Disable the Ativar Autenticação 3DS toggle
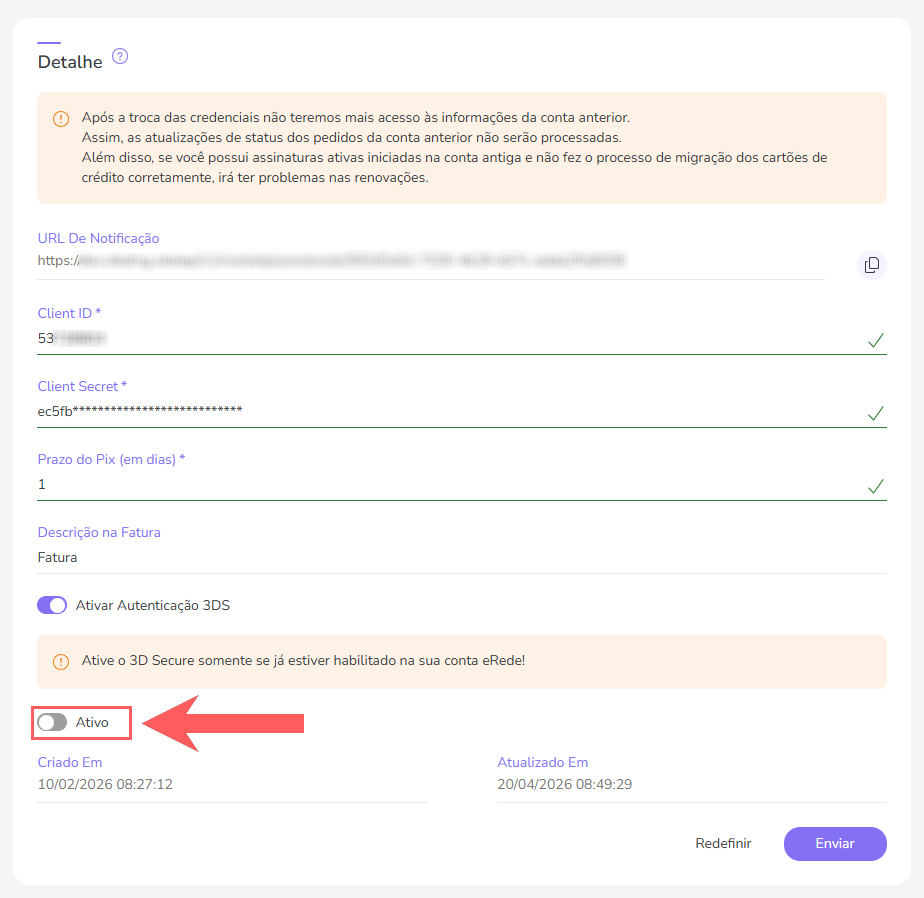This screenshot has width=924, height=898. (x=52, y=605)
